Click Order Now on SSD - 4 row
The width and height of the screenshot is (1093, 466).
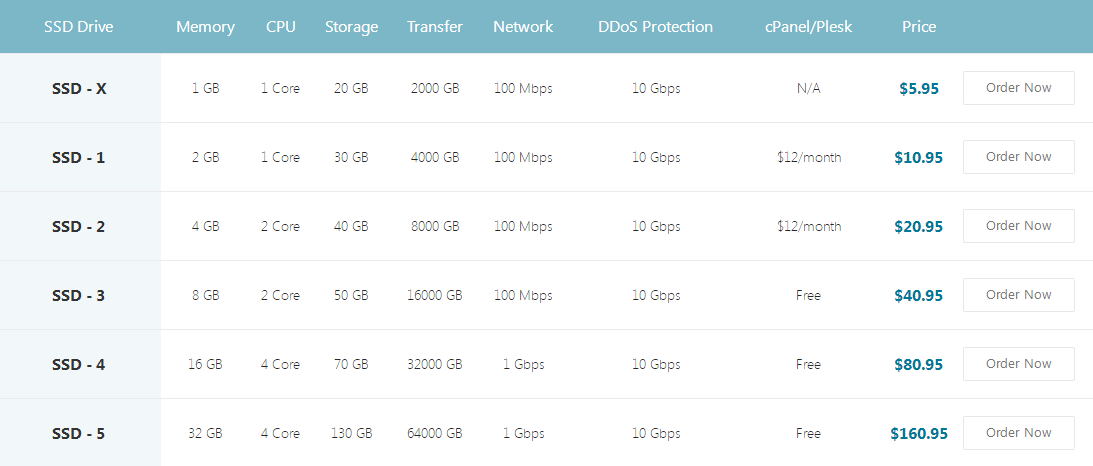point(1018,364)
